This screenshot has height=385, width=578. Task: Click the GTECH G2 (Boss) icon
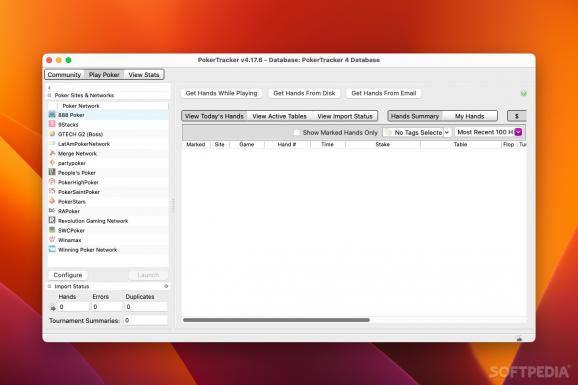click(x=52, y=134)
